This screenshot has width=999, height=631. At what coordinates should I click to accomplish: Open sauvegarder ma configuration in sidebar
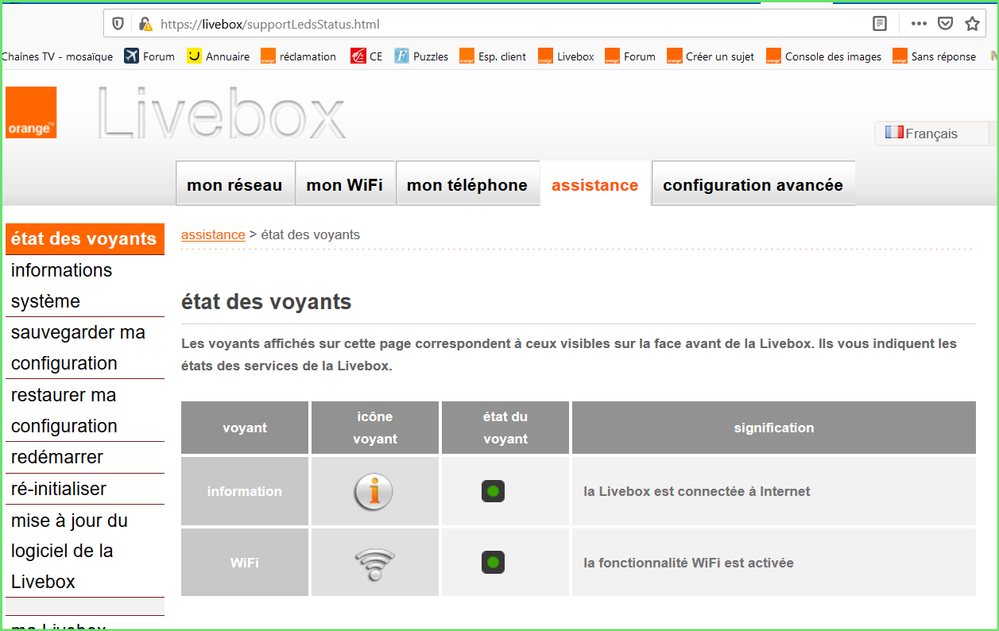pyautogui.click(x=84, y=348)
